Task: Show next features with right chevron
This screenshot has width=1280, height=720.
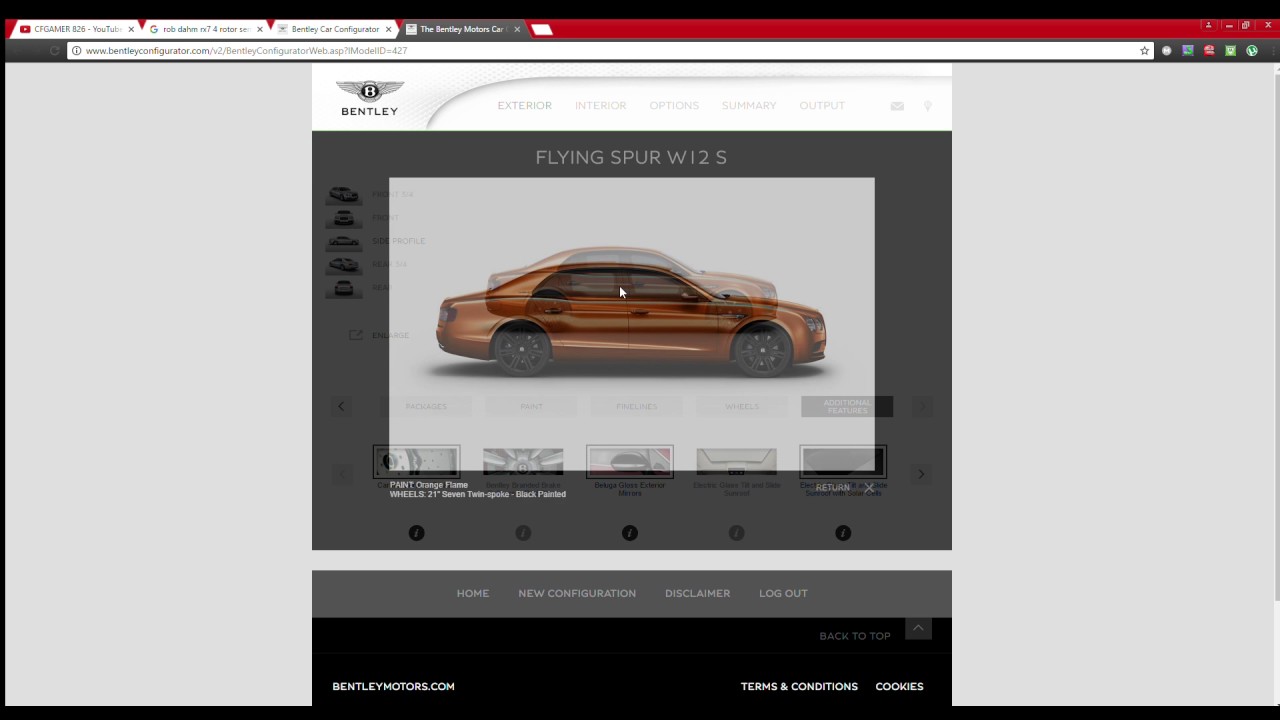Action: (921, 474)
